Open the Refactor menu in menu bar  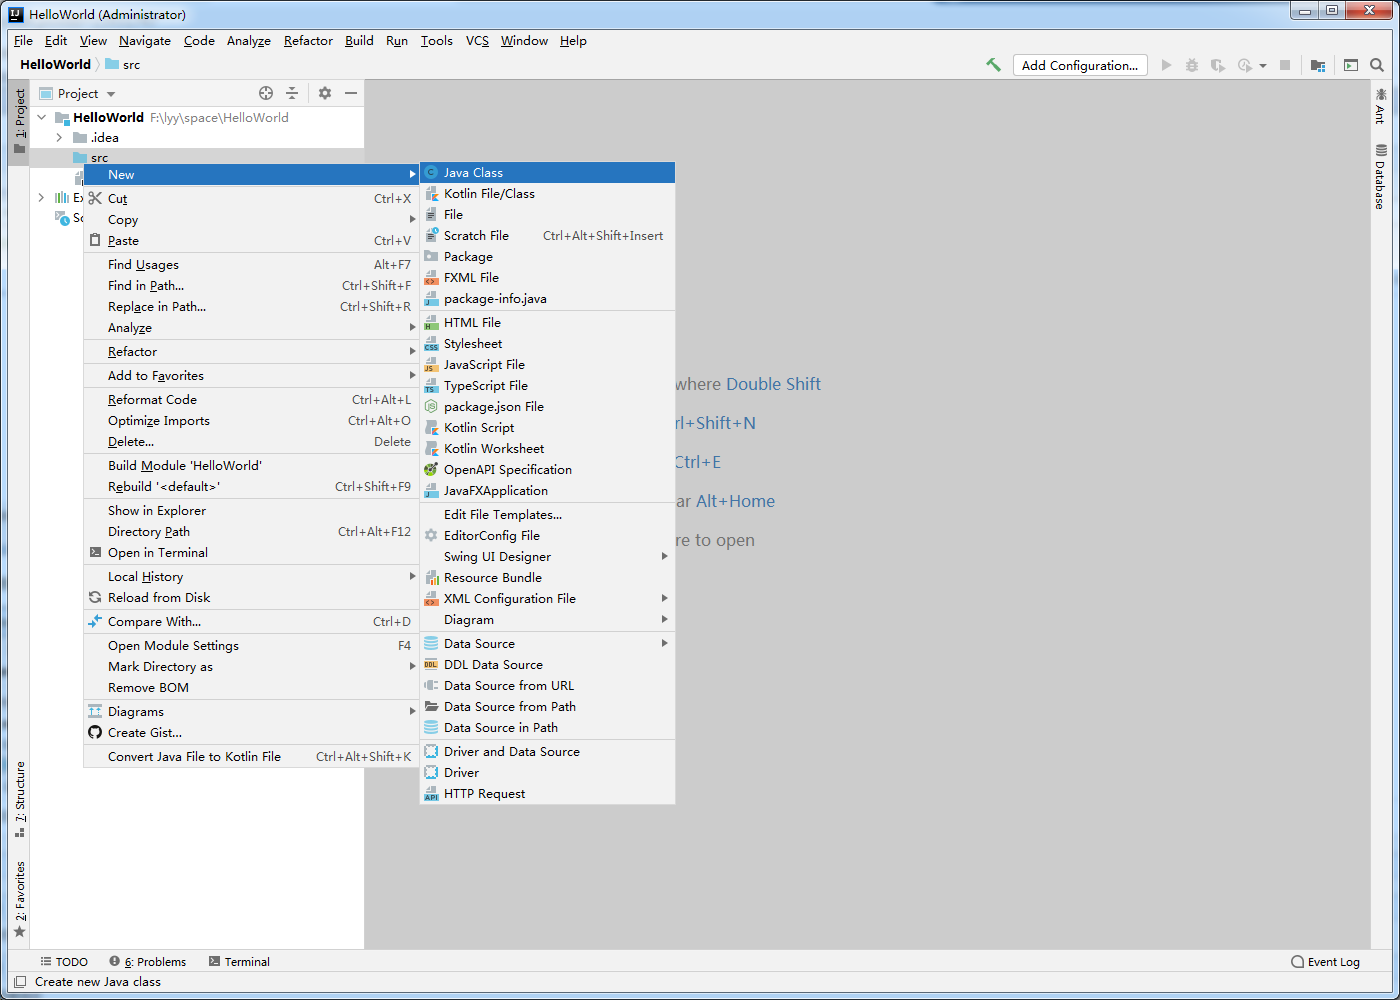308,41
